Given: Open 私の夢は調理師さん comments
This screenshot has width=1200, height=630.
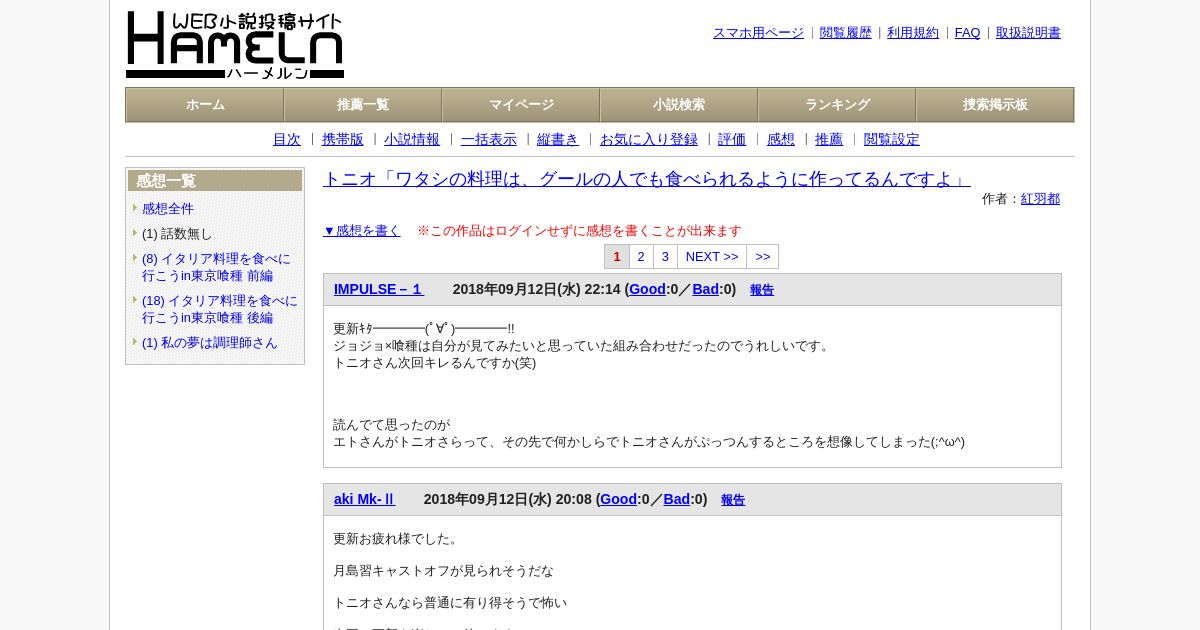Looking at the screenshot, I should (x=210, y=343).
